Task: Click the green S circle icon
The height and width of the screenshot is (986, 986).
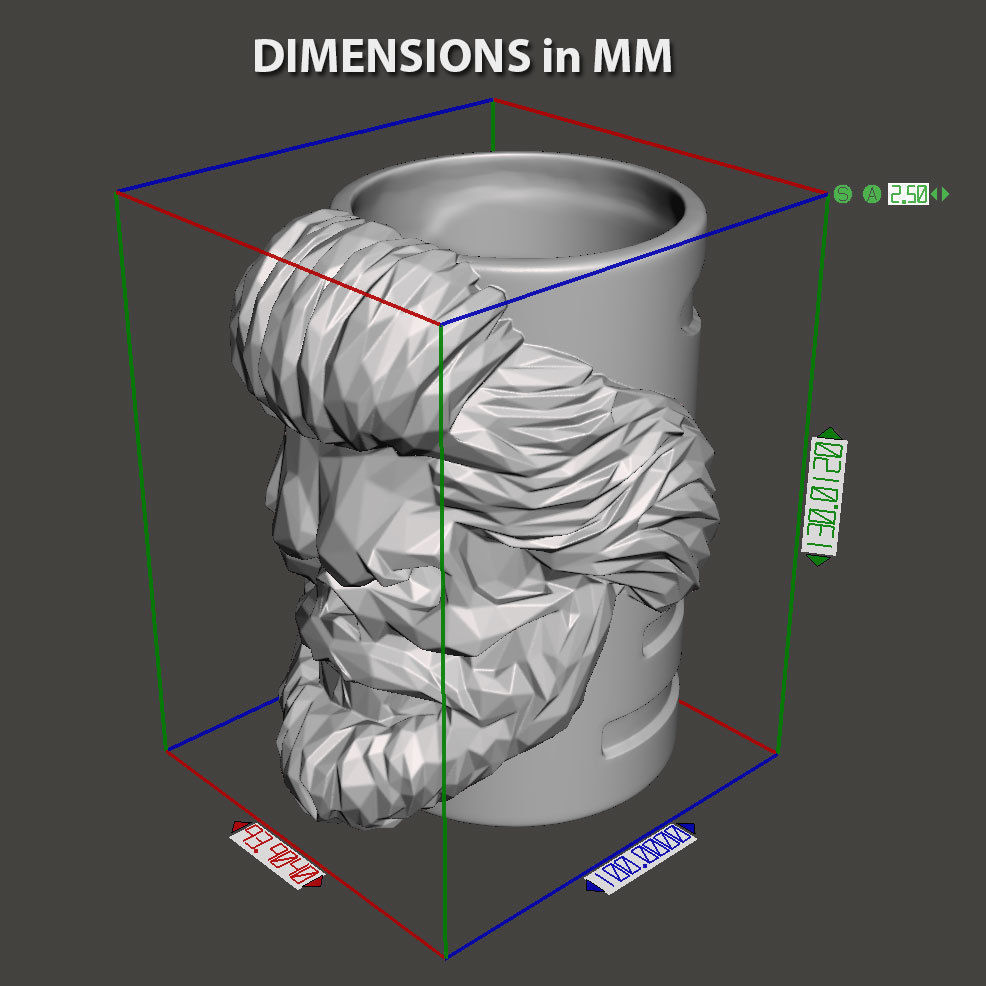Action: [843, 194]
